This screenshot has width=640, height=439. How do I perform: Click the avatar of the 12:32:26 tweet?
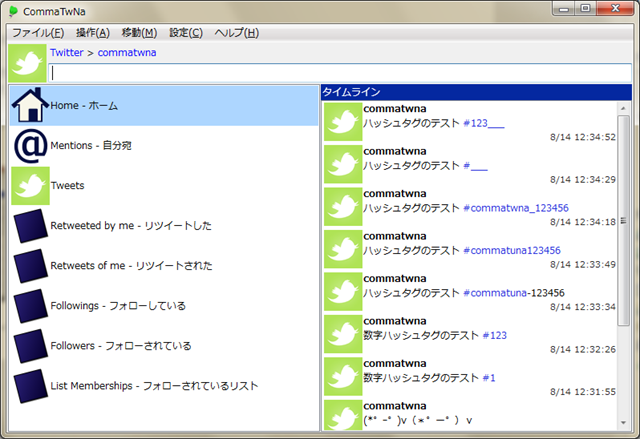(343, 334)
